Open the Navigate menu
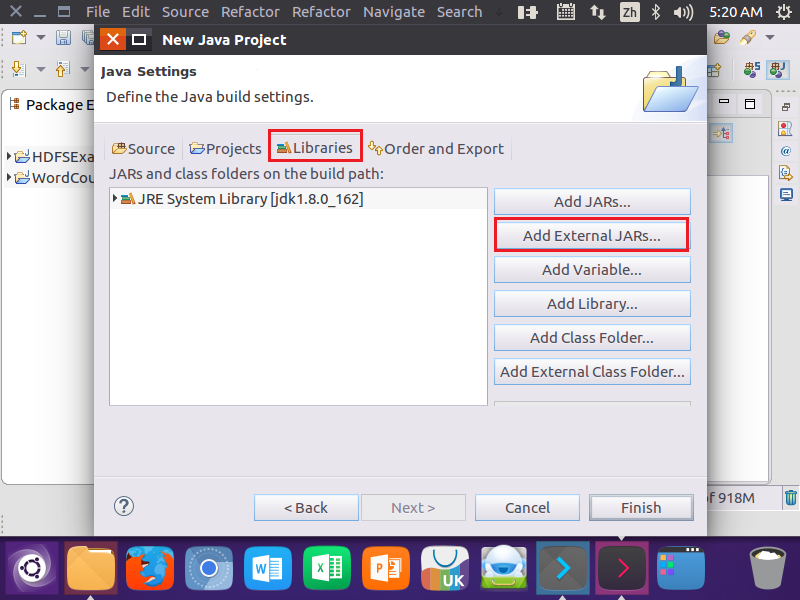The width and height of the screenshot is (800, 600). [394, 12]
